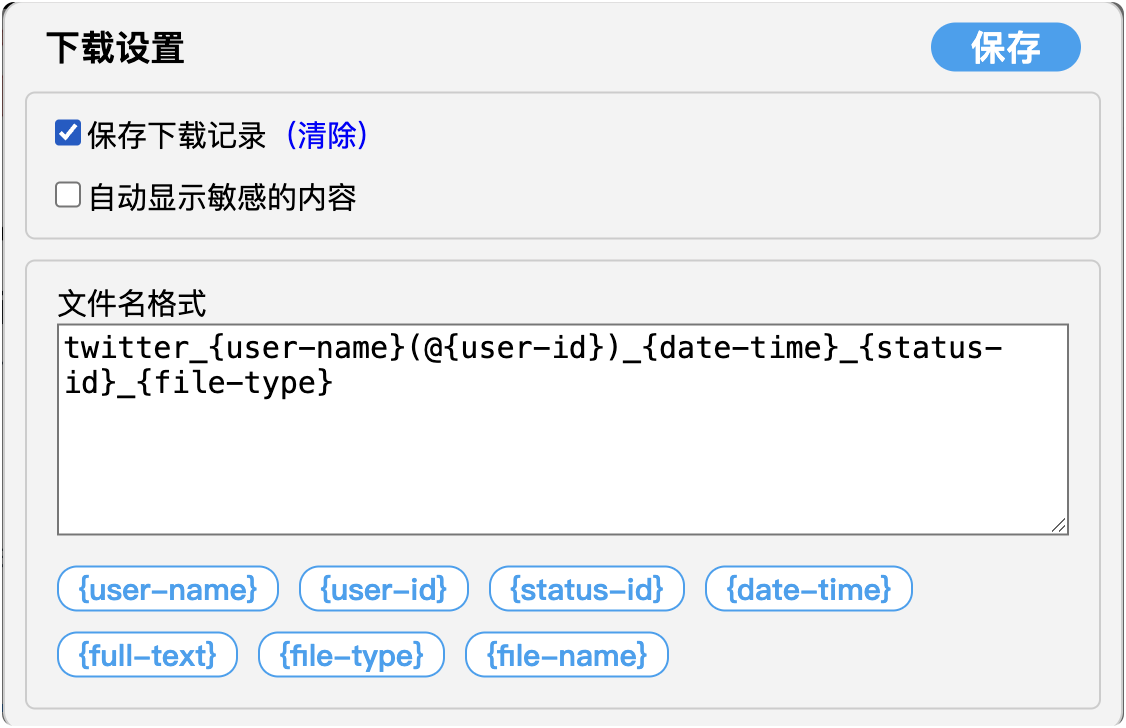Uncheck the 保存下载记录 checkbox
1126x728 pixels.
tap(68, 133)
